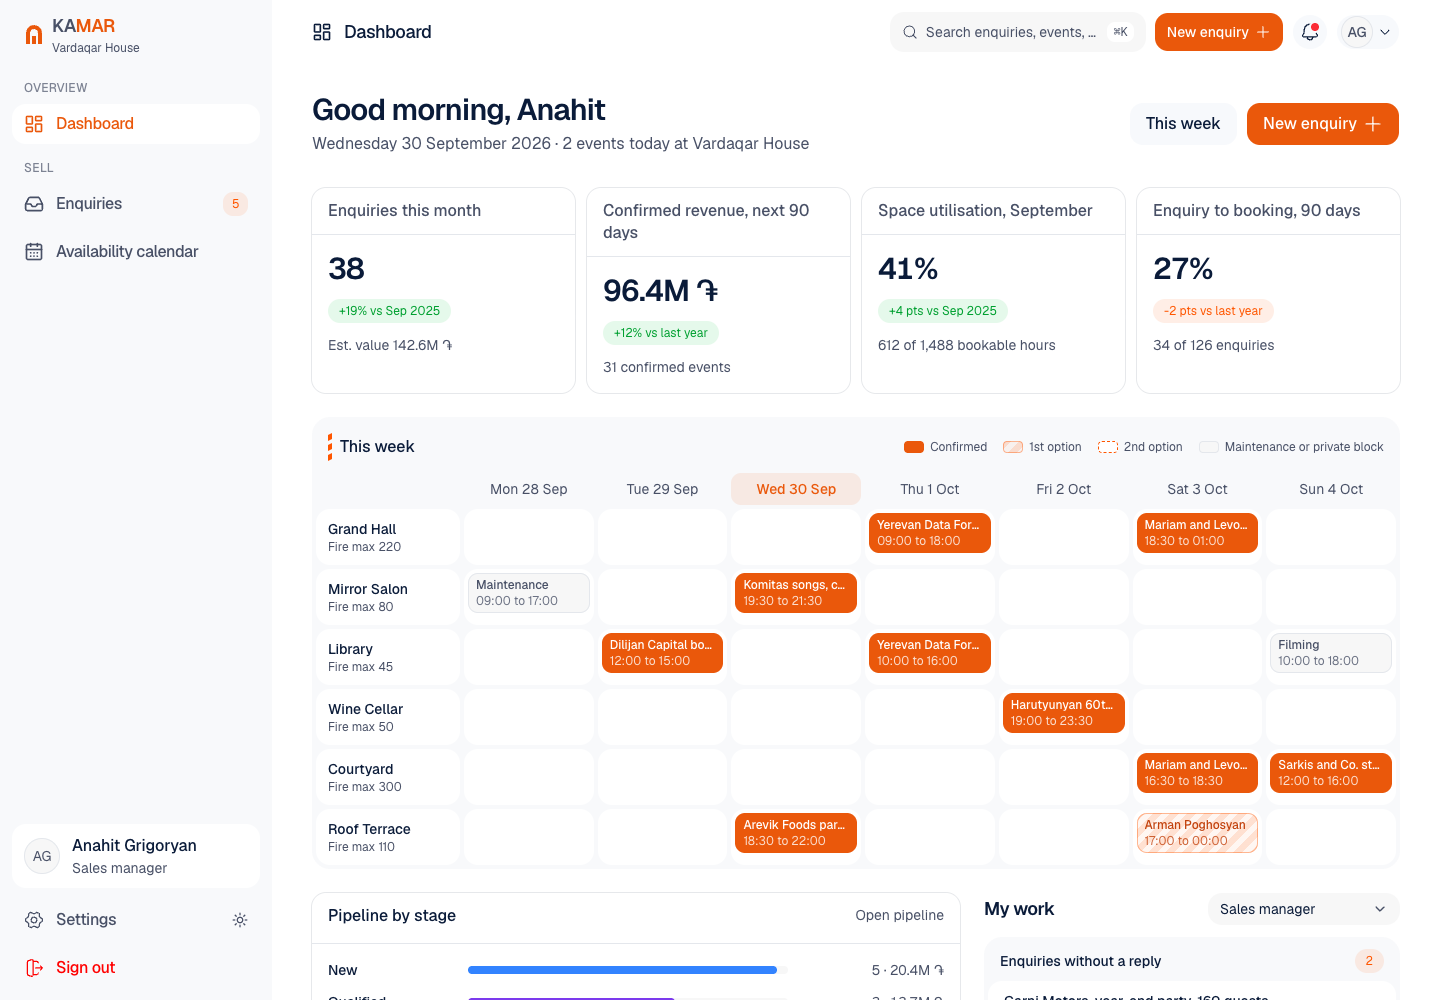Sign out of the account
This screenshot has width=1440, height=1000.
point(136,968)
